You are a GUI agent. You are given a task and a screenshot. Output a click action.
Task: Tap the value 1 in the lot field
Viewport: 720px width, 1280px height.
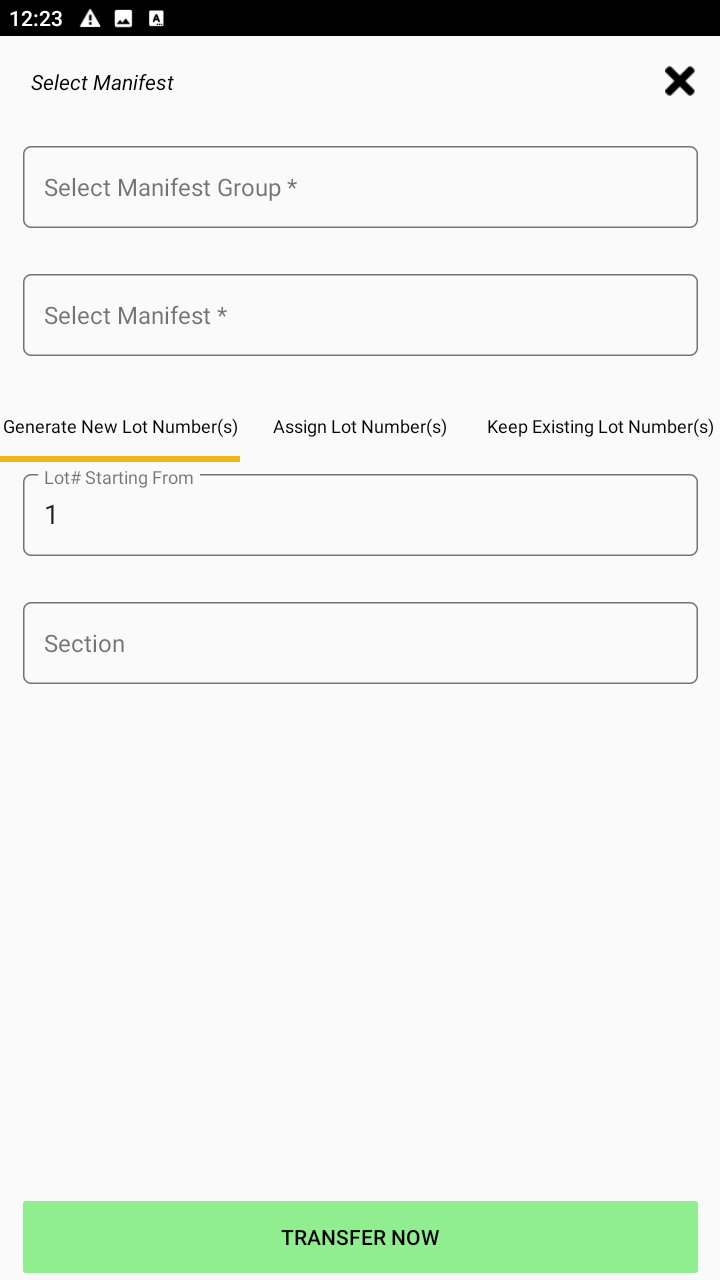(x=51, y=515)
